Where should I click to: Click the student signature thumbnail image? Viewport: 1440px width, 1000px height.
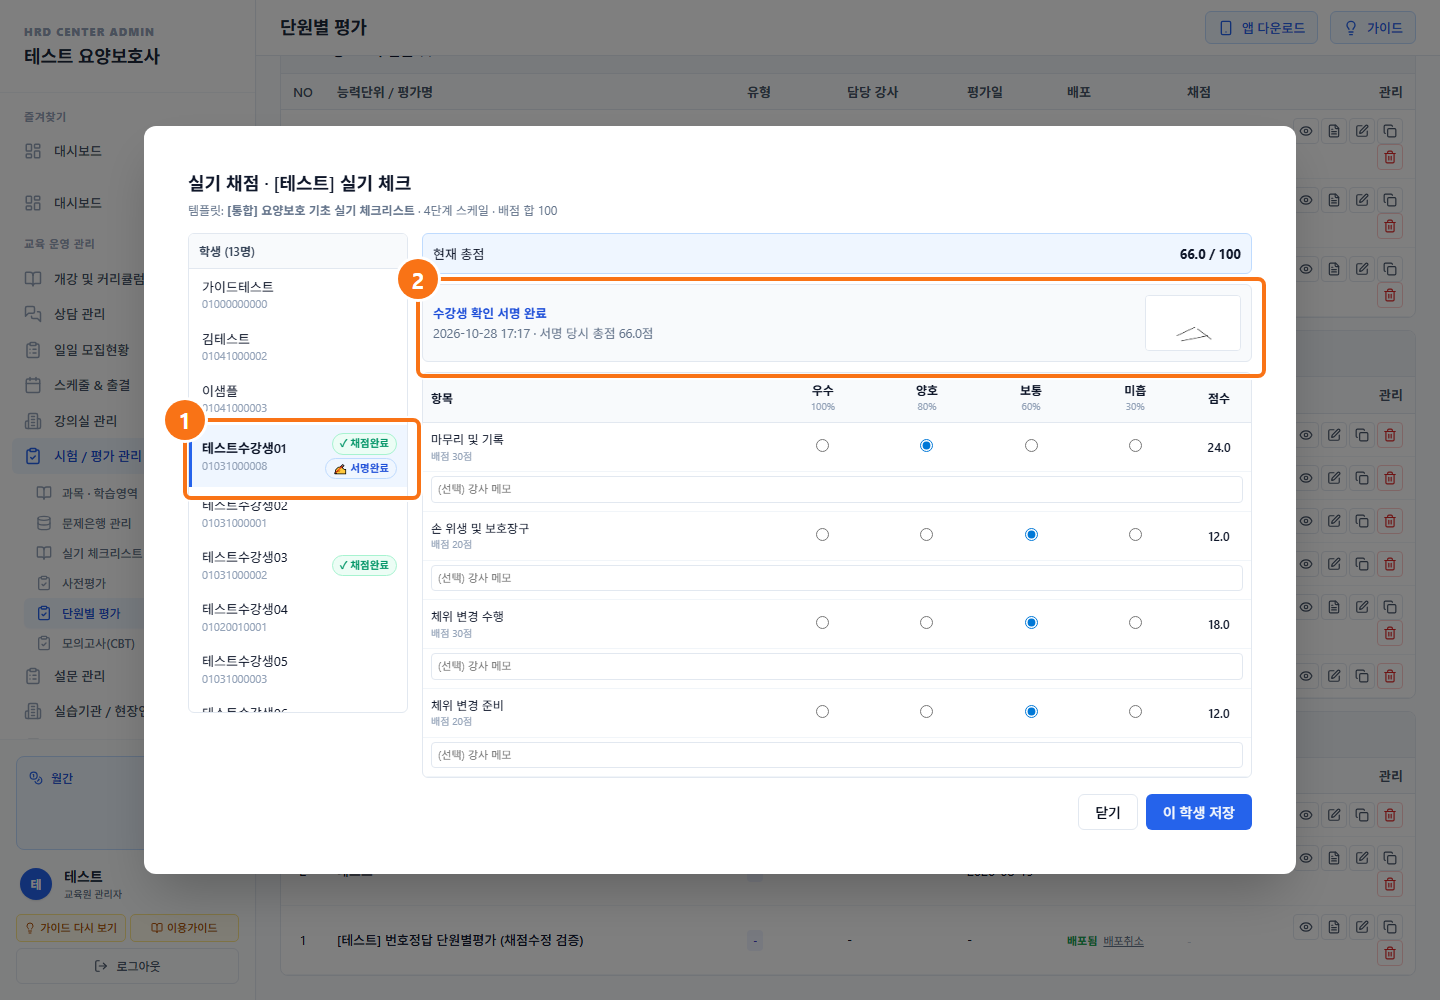tap(1193, 323)
